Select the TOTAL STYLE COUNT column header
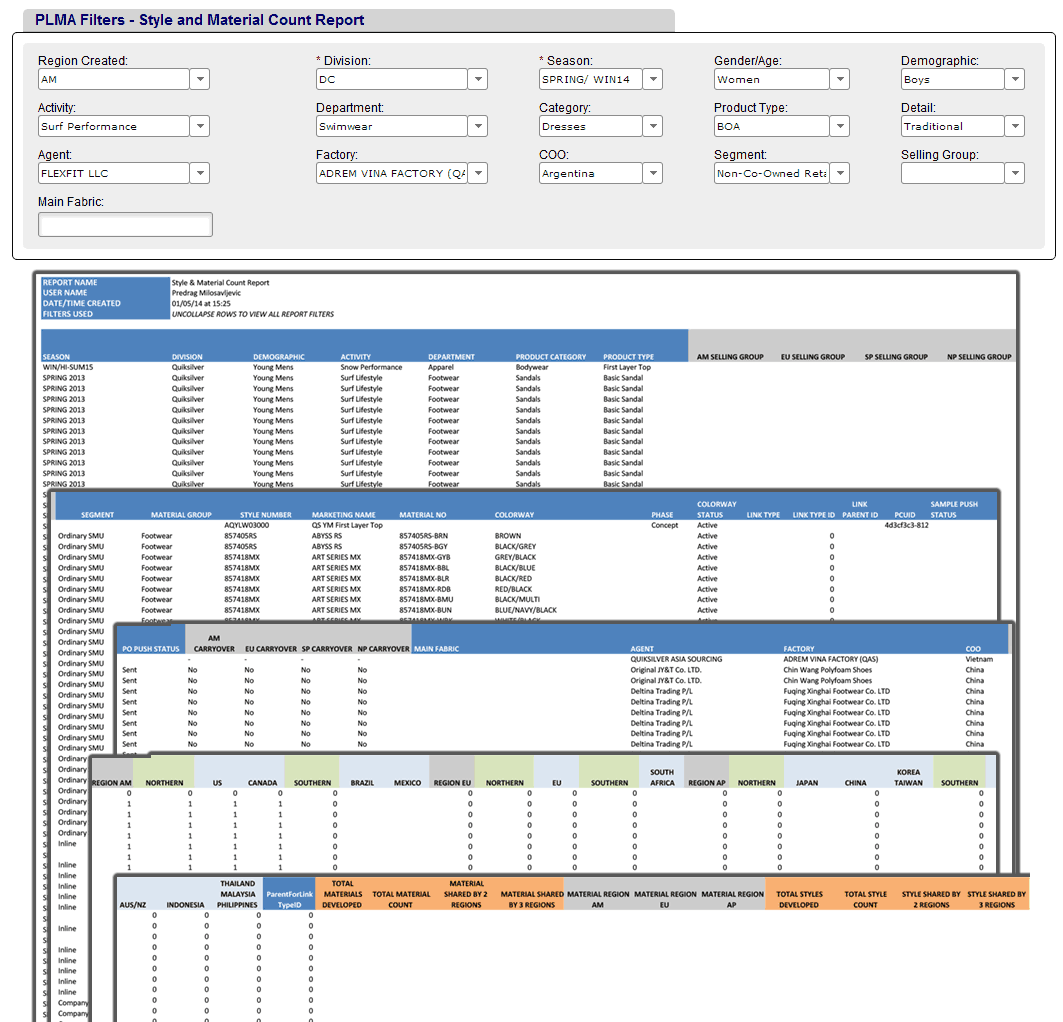This screenshot has width=1063, height=1022. pyautogui.click(x=865, y=900)
